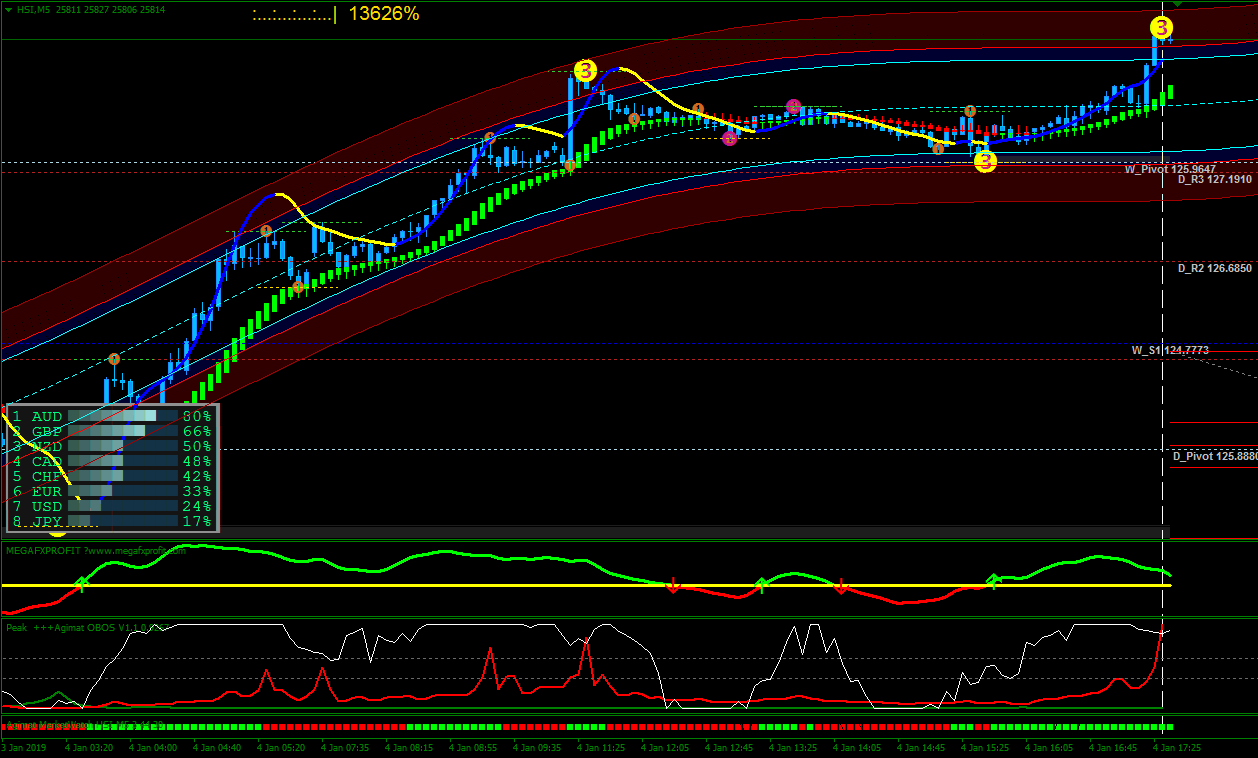Click the green up arrow above 4 Jan 15:25
The image size is (1258, 758).
[x=993, y=580]
